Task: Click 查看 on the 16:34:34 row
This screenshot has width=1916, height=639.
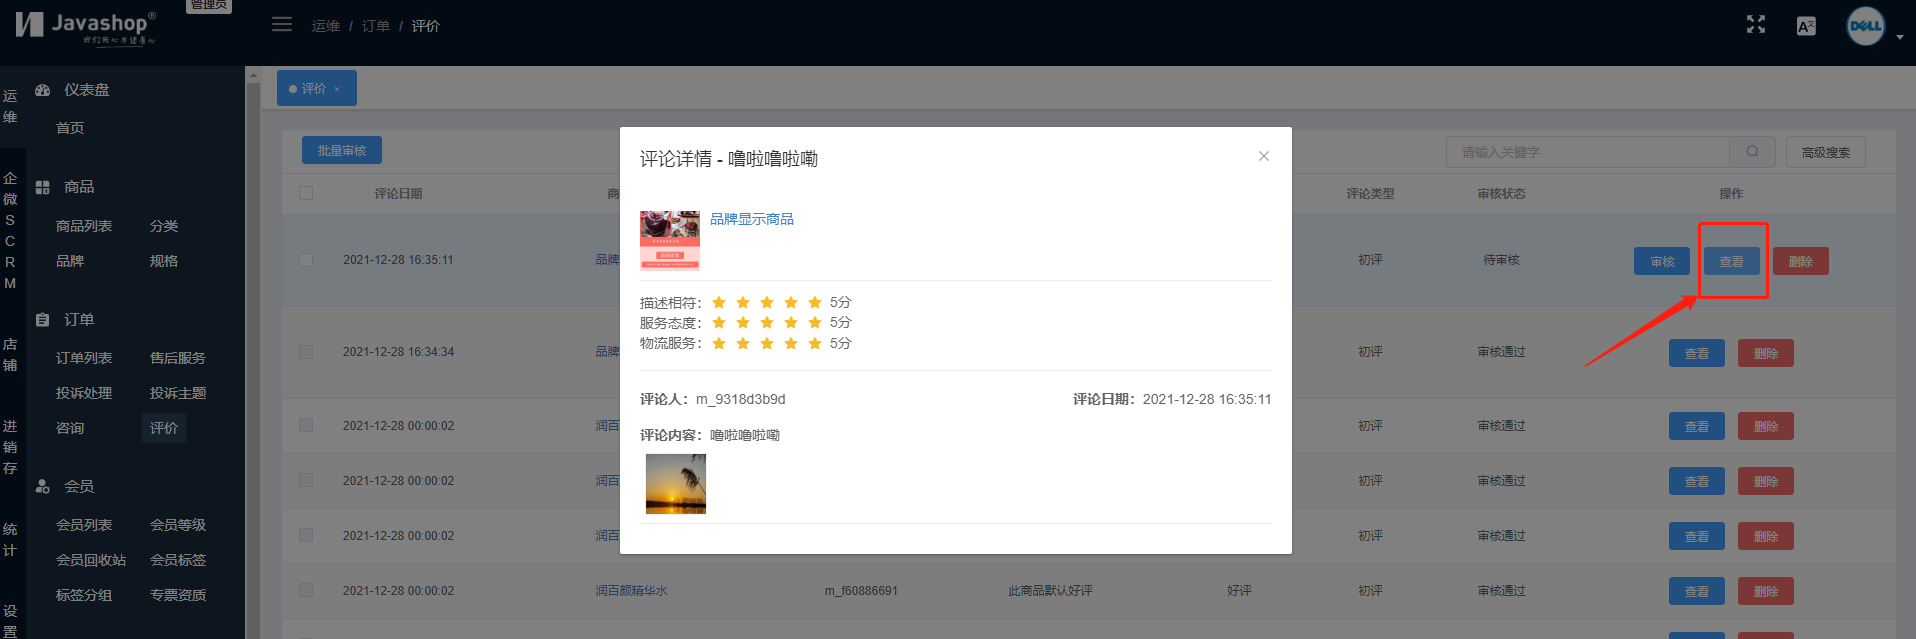Action: 1697,353
